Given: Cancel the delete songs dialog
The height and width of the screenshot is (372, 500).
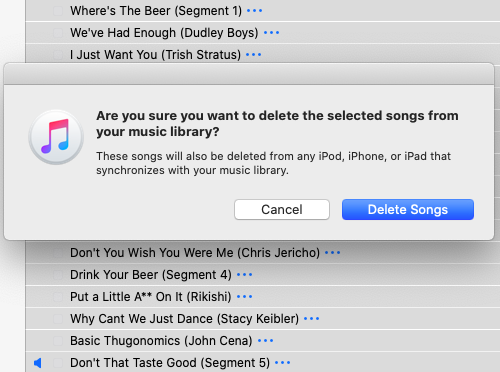Looking at the screenshot, I should click(282, 209).
